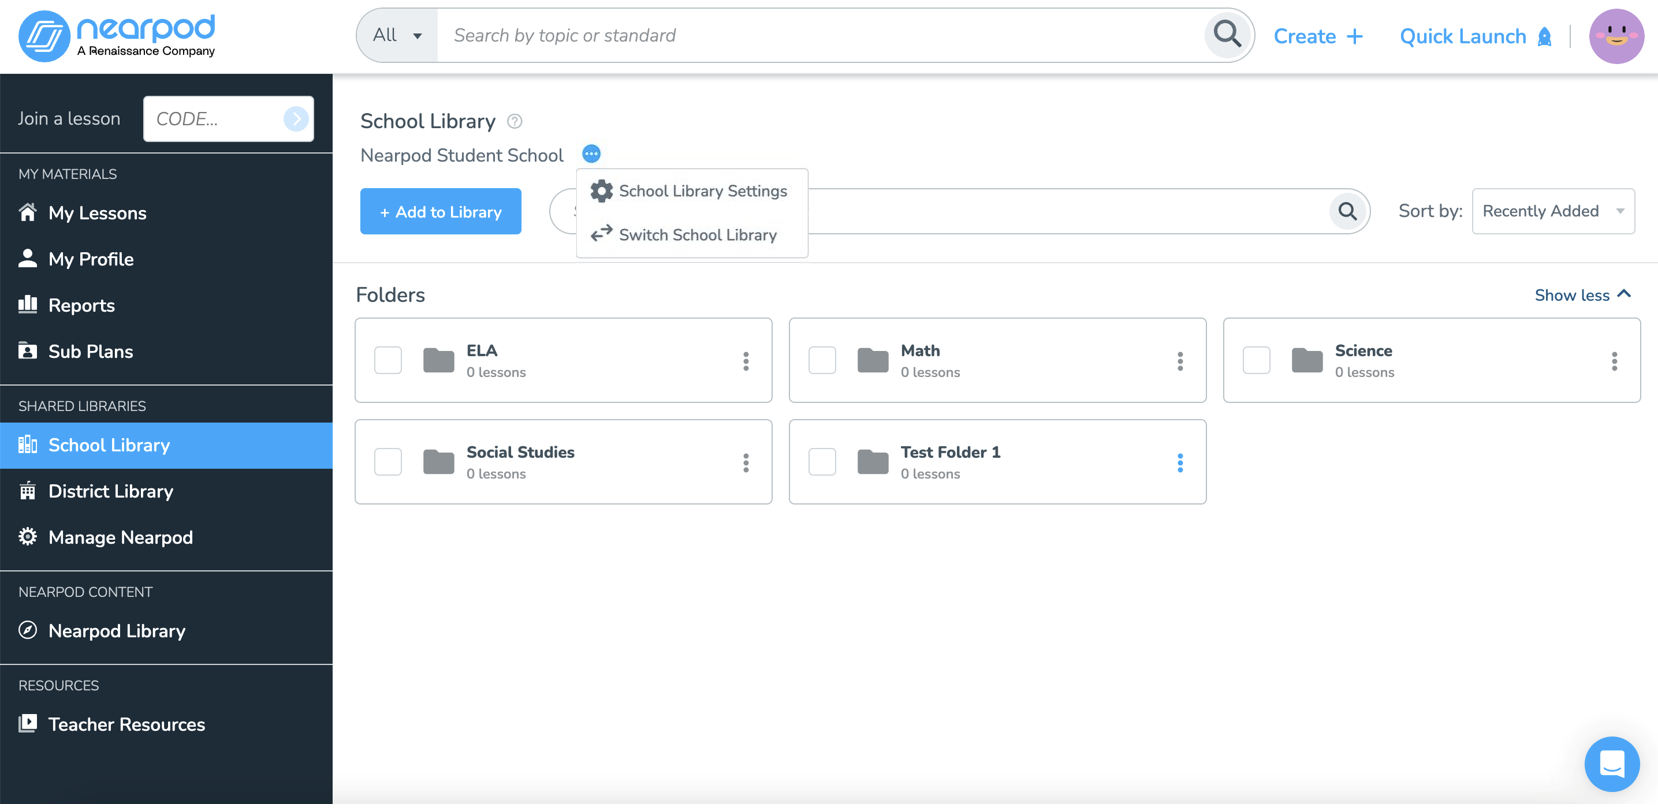Screen dimensions: 1658x808
Task: Open My Profile in sidebar
Action: pos(166,259)
